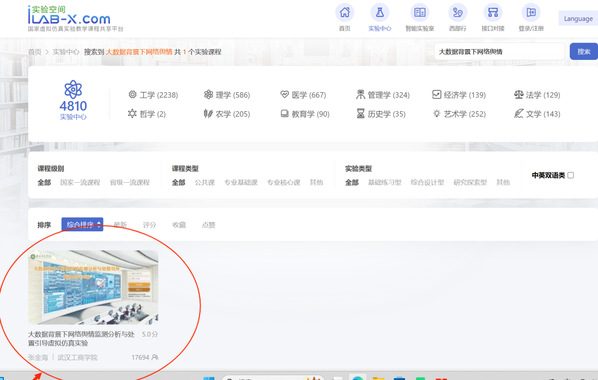Select the 工学 (2238) category

pos(153,95)
